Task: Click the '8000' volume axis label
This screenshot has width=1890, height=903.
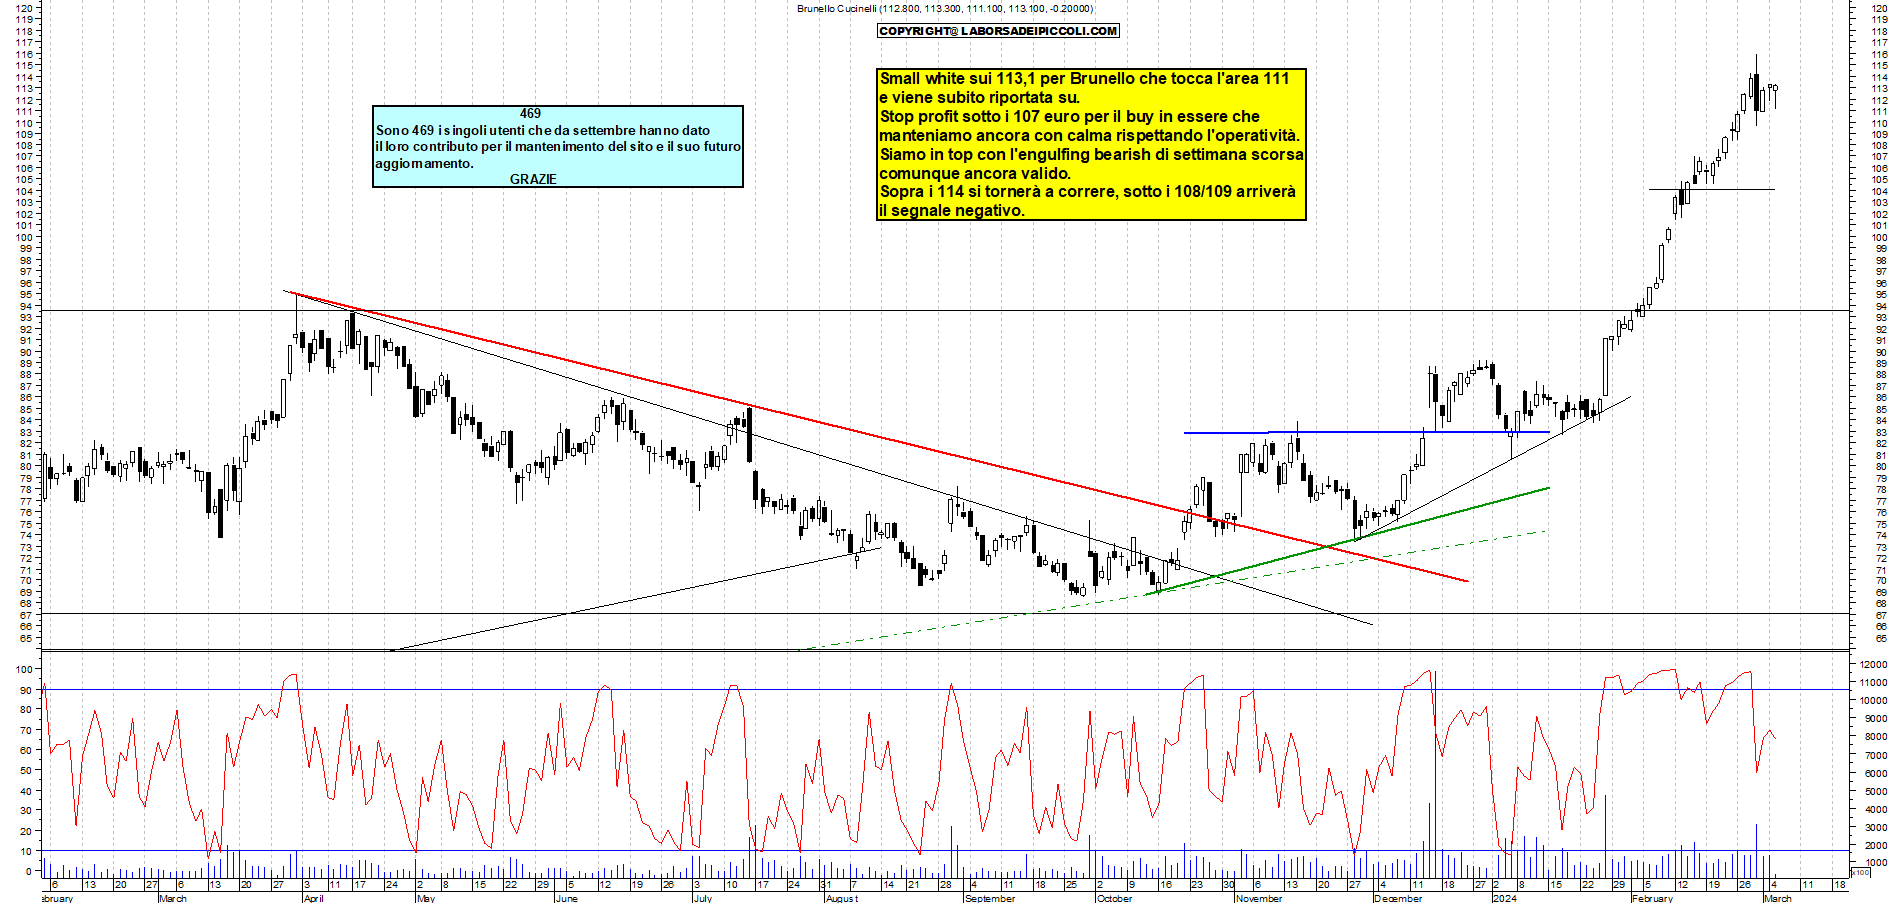Action: [1875, 736]
